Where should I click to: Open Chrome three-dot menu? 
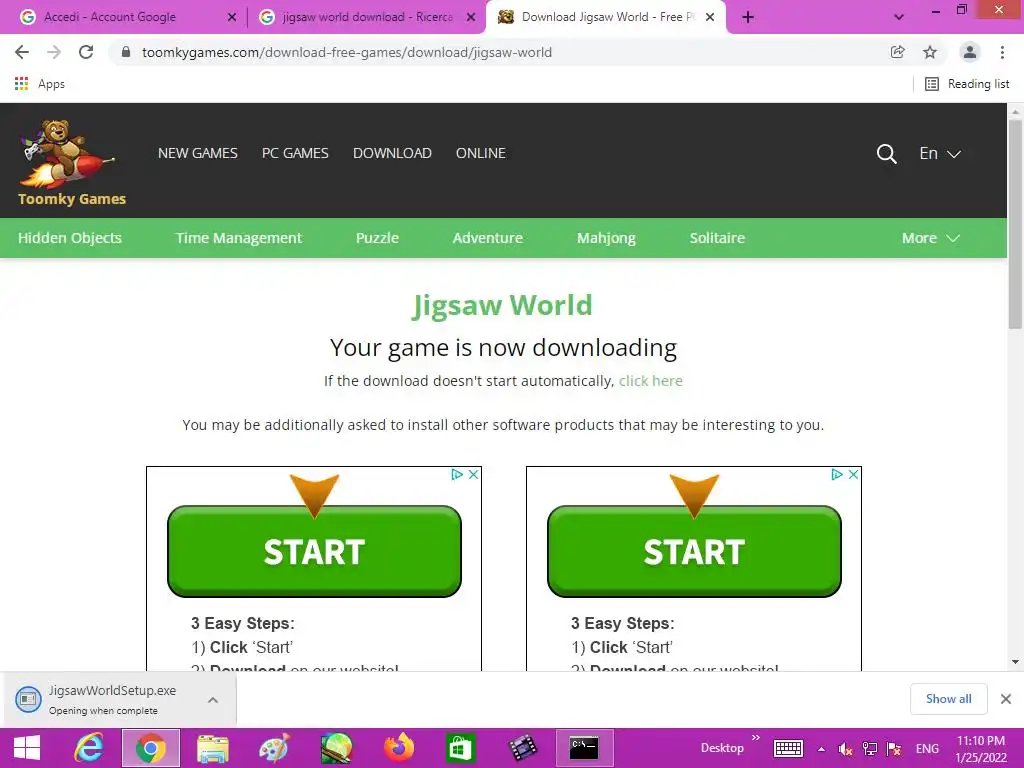(1002, 52)
